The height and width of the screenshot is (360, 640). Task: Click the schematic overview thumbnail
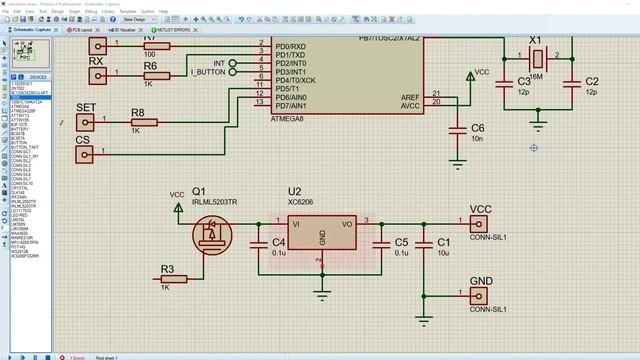tap(31, 53)
